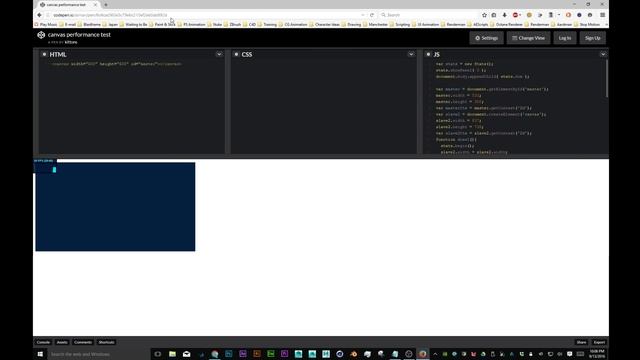The image size is (640, 360).
Task: Click the pen title canvas performance test
Action: (x=79, y=35)
